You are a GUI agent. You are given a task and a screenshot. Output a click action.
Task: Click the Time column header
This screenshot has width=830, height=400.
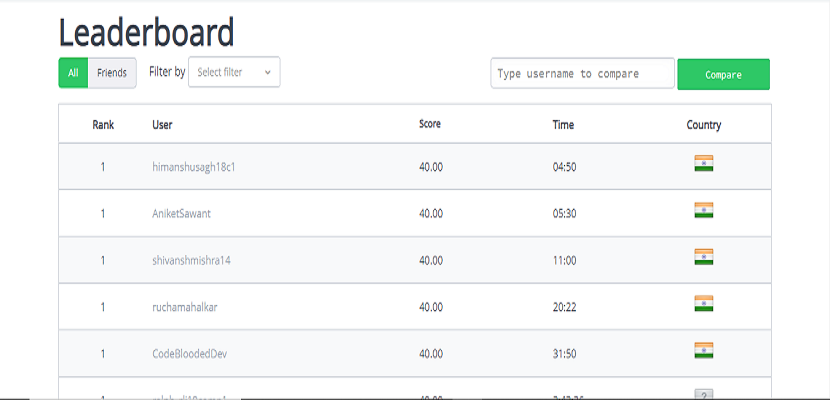563,125
